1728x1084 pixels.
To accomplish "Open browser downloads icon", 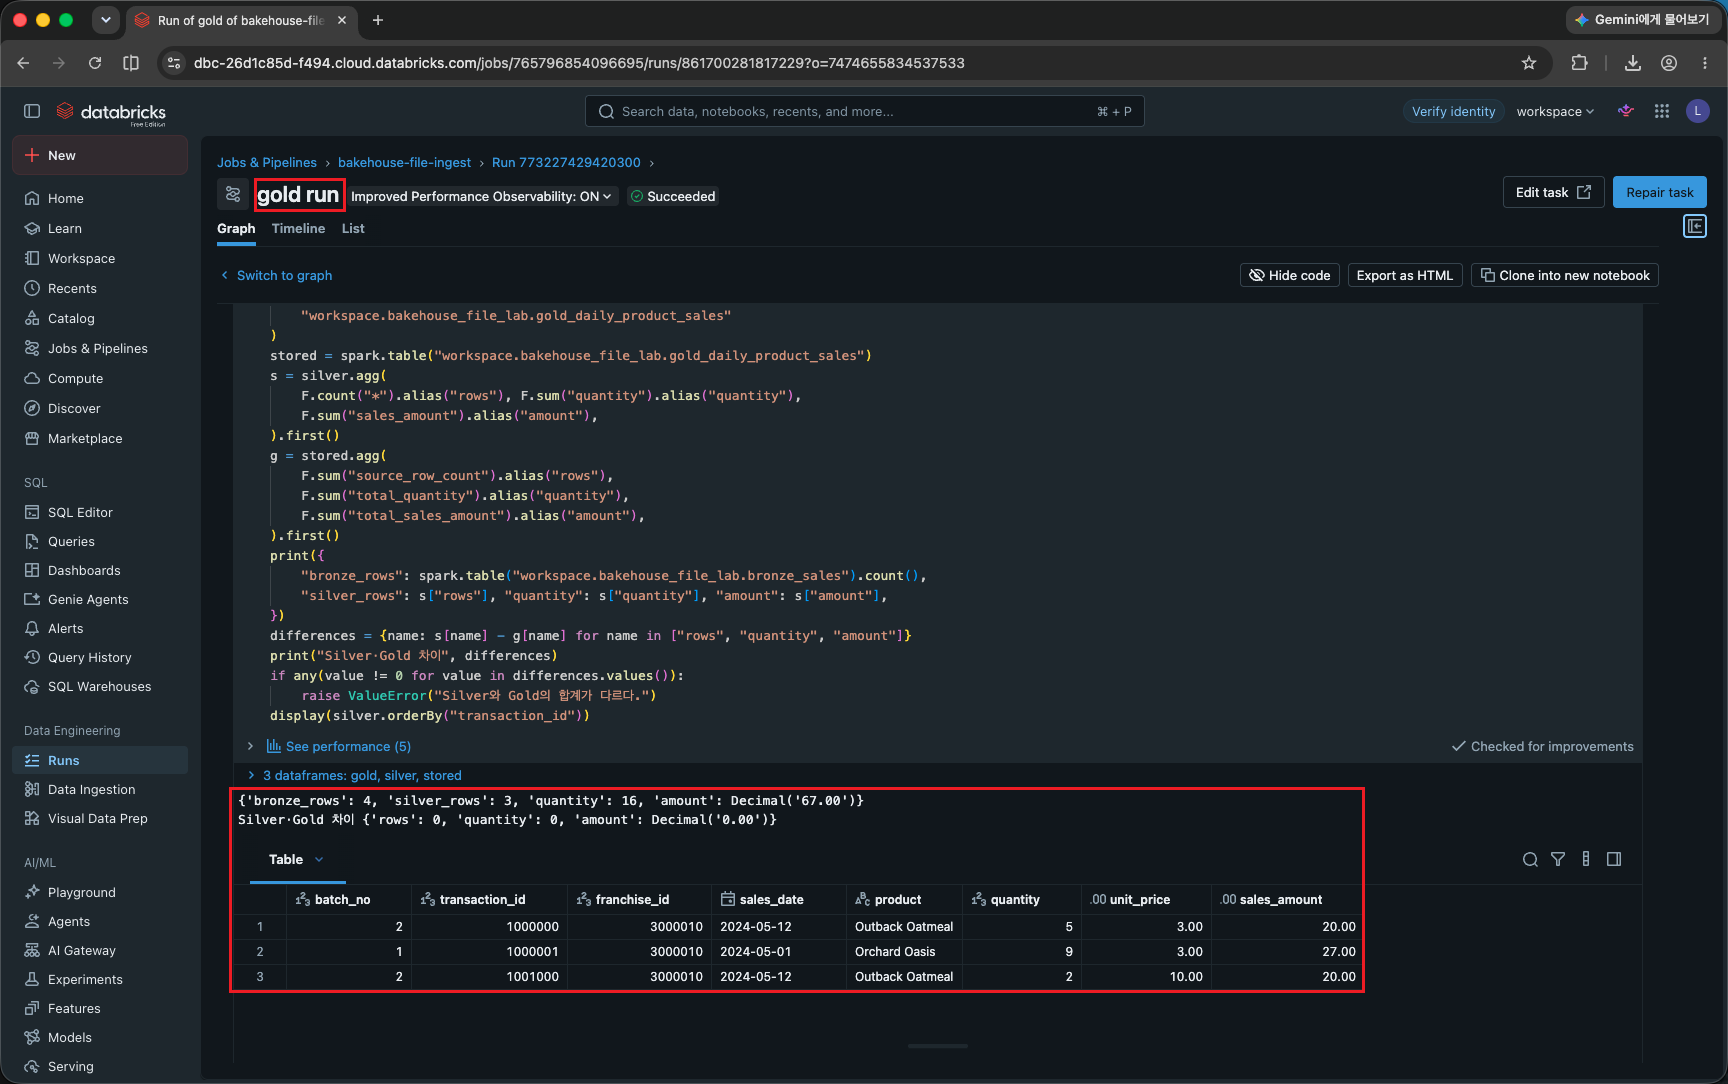I will pyautogui.click(x=1633, y=63).
